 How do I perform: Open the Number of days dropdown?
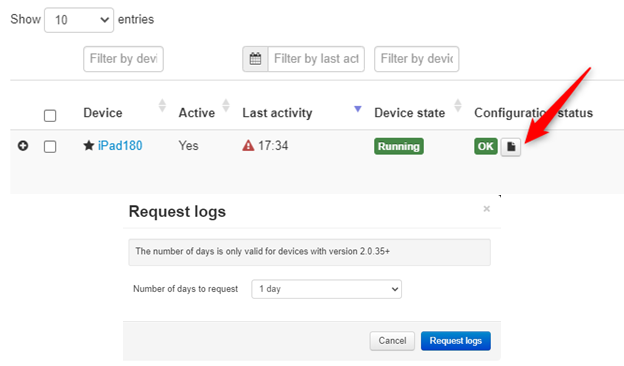click(x=326, y=289)
